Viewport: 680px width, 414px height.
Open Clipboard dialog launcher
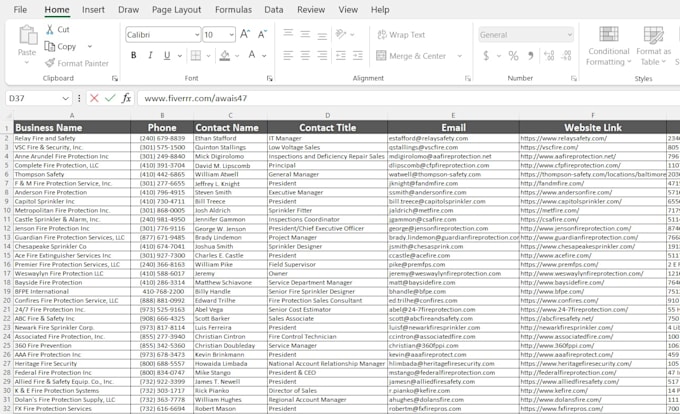tap(115, 78)
